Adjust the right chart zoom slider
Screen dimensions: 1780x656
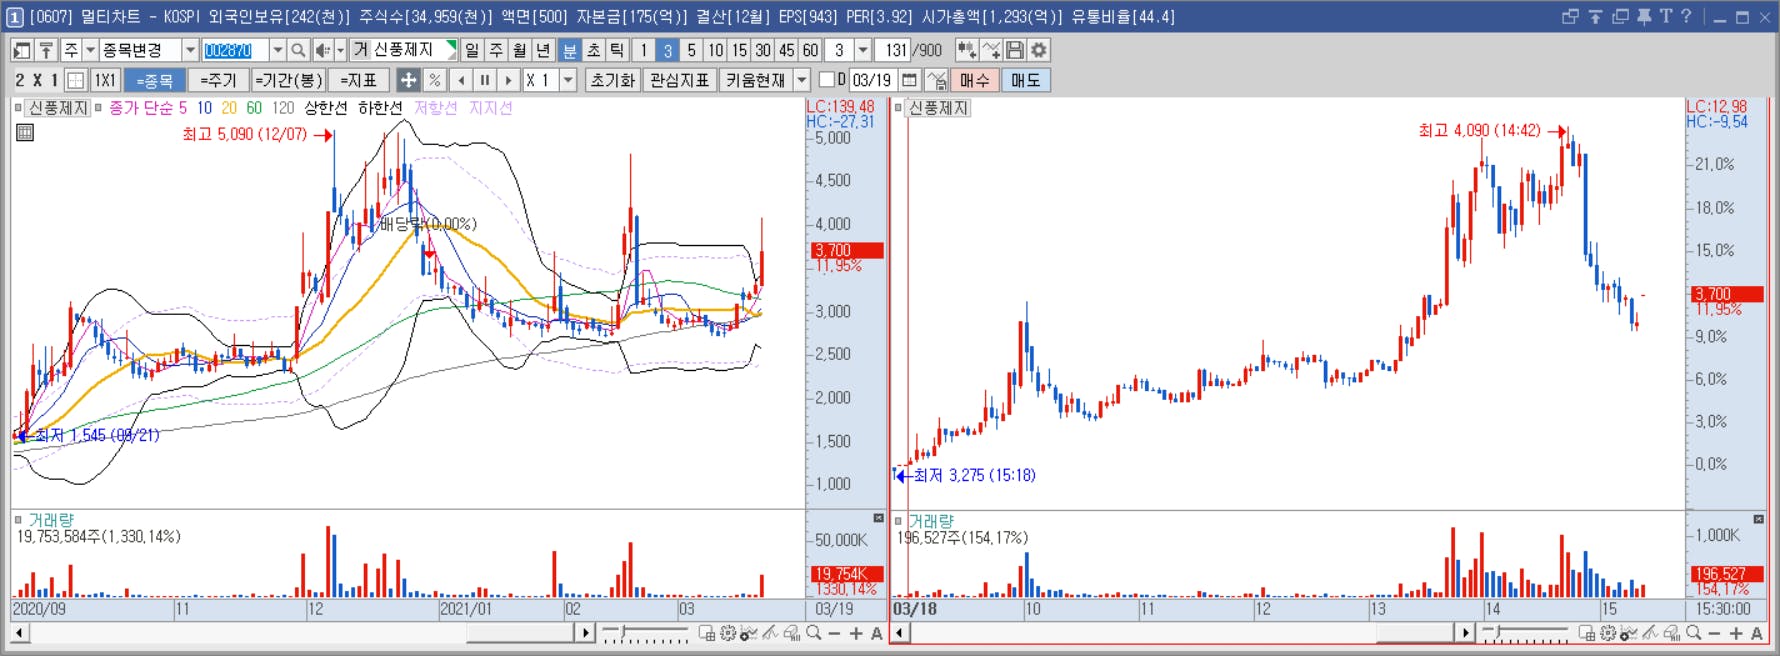pos(1525,633)
